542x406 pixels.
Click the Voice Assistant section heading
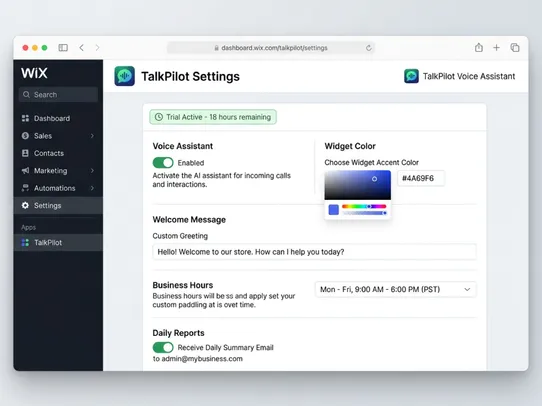point(183,146)
